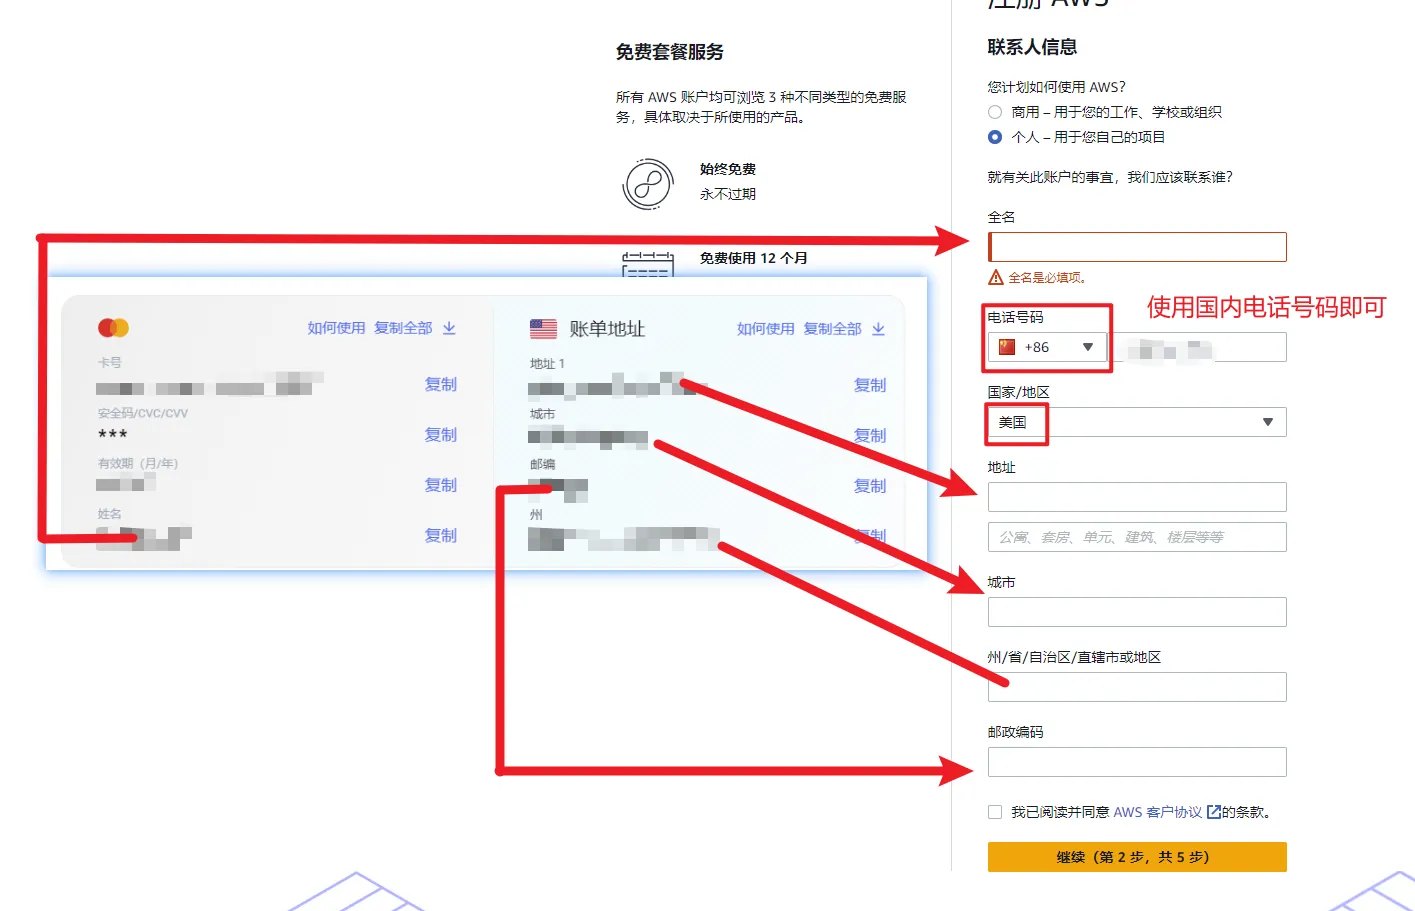Click the external link icon after AWS 客户协议
The width and height of the screenshot is (1415, 911).
point(1213,812)
